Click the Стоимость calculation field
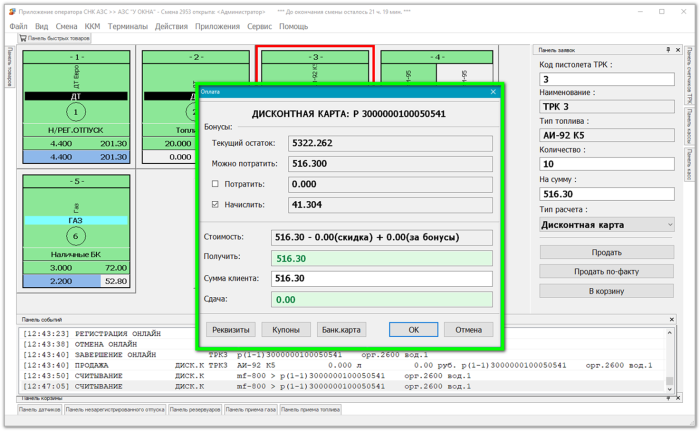Screen dimensions: 700x431 click(x=382, y=238)
